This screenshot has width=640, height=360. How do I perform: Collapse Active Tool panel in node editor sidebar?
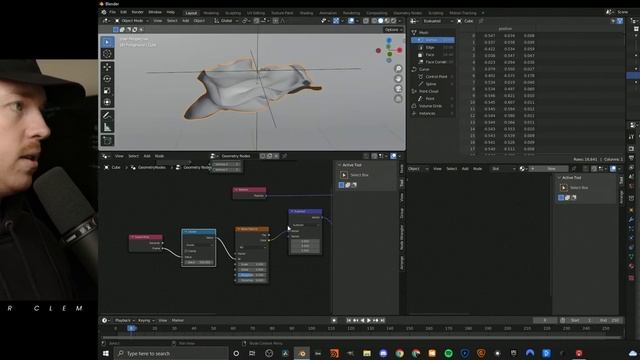339,165
